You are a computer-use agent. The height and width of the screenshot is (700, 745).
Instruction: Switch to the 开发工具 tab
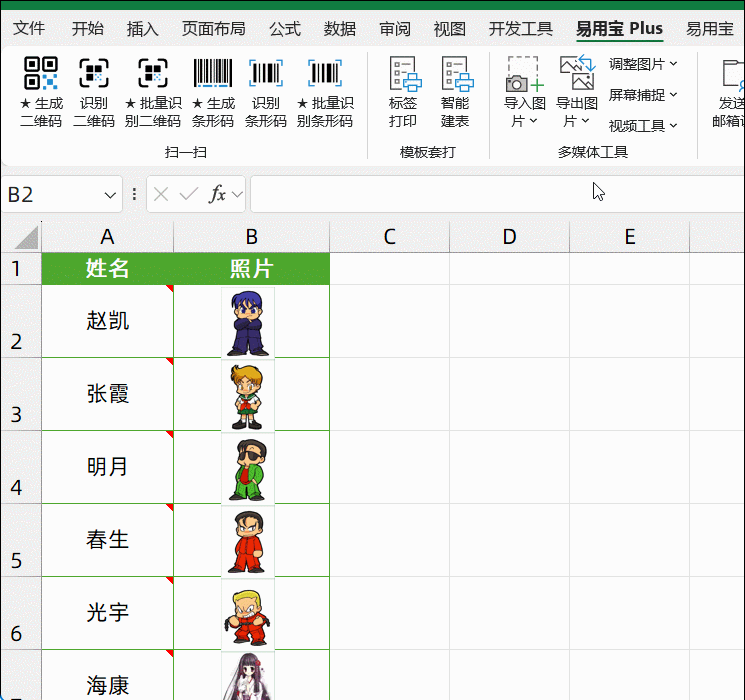coord(521,29)
